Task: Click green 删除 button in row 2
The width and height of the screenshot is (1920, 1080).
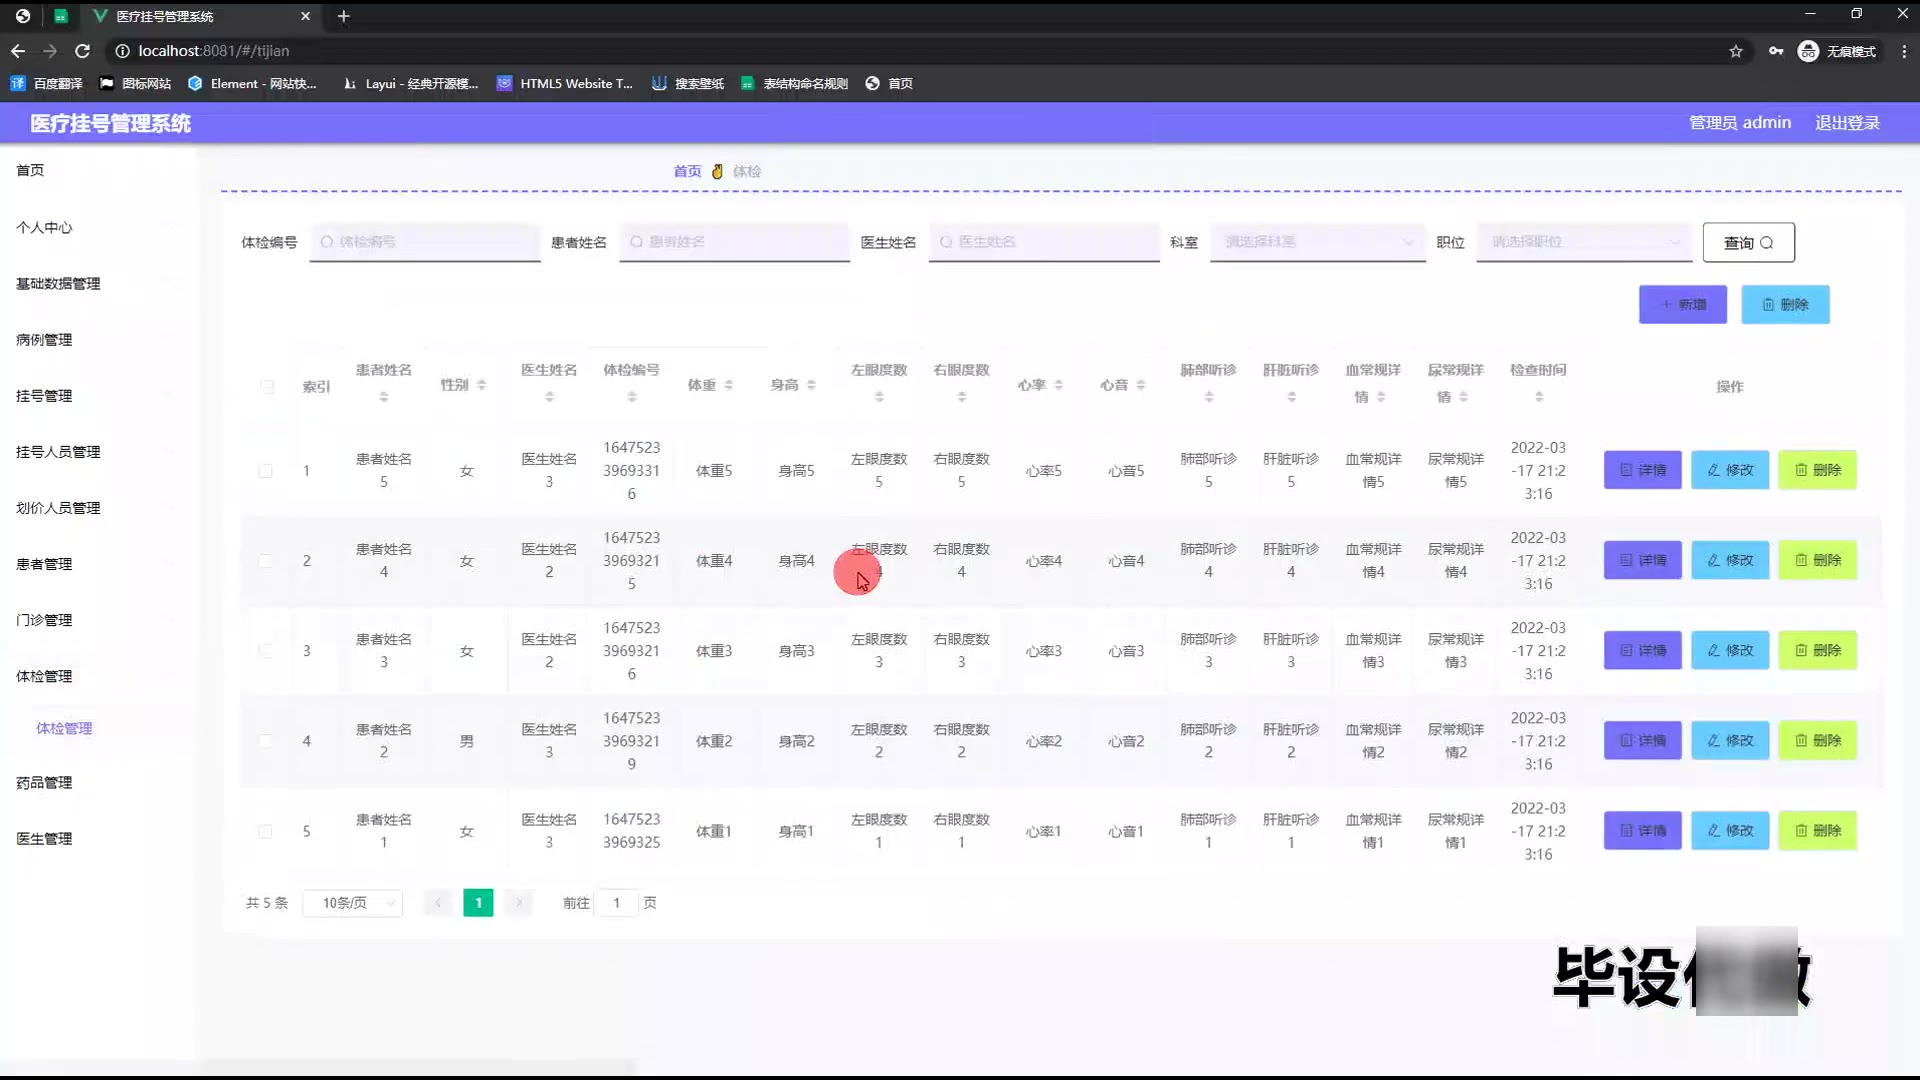Action: pos(1817,561)
